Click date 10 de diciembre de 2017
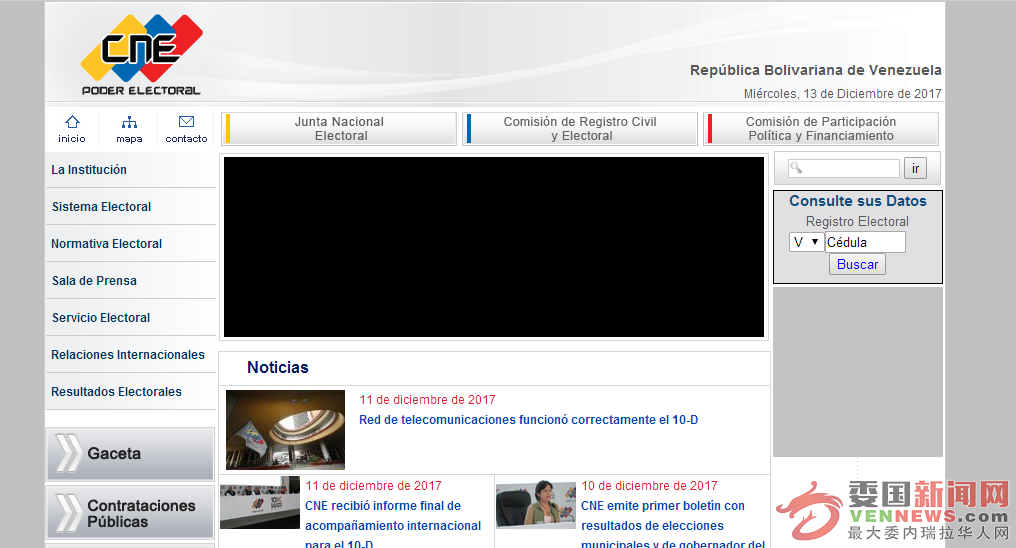 [x=649, y=486]
